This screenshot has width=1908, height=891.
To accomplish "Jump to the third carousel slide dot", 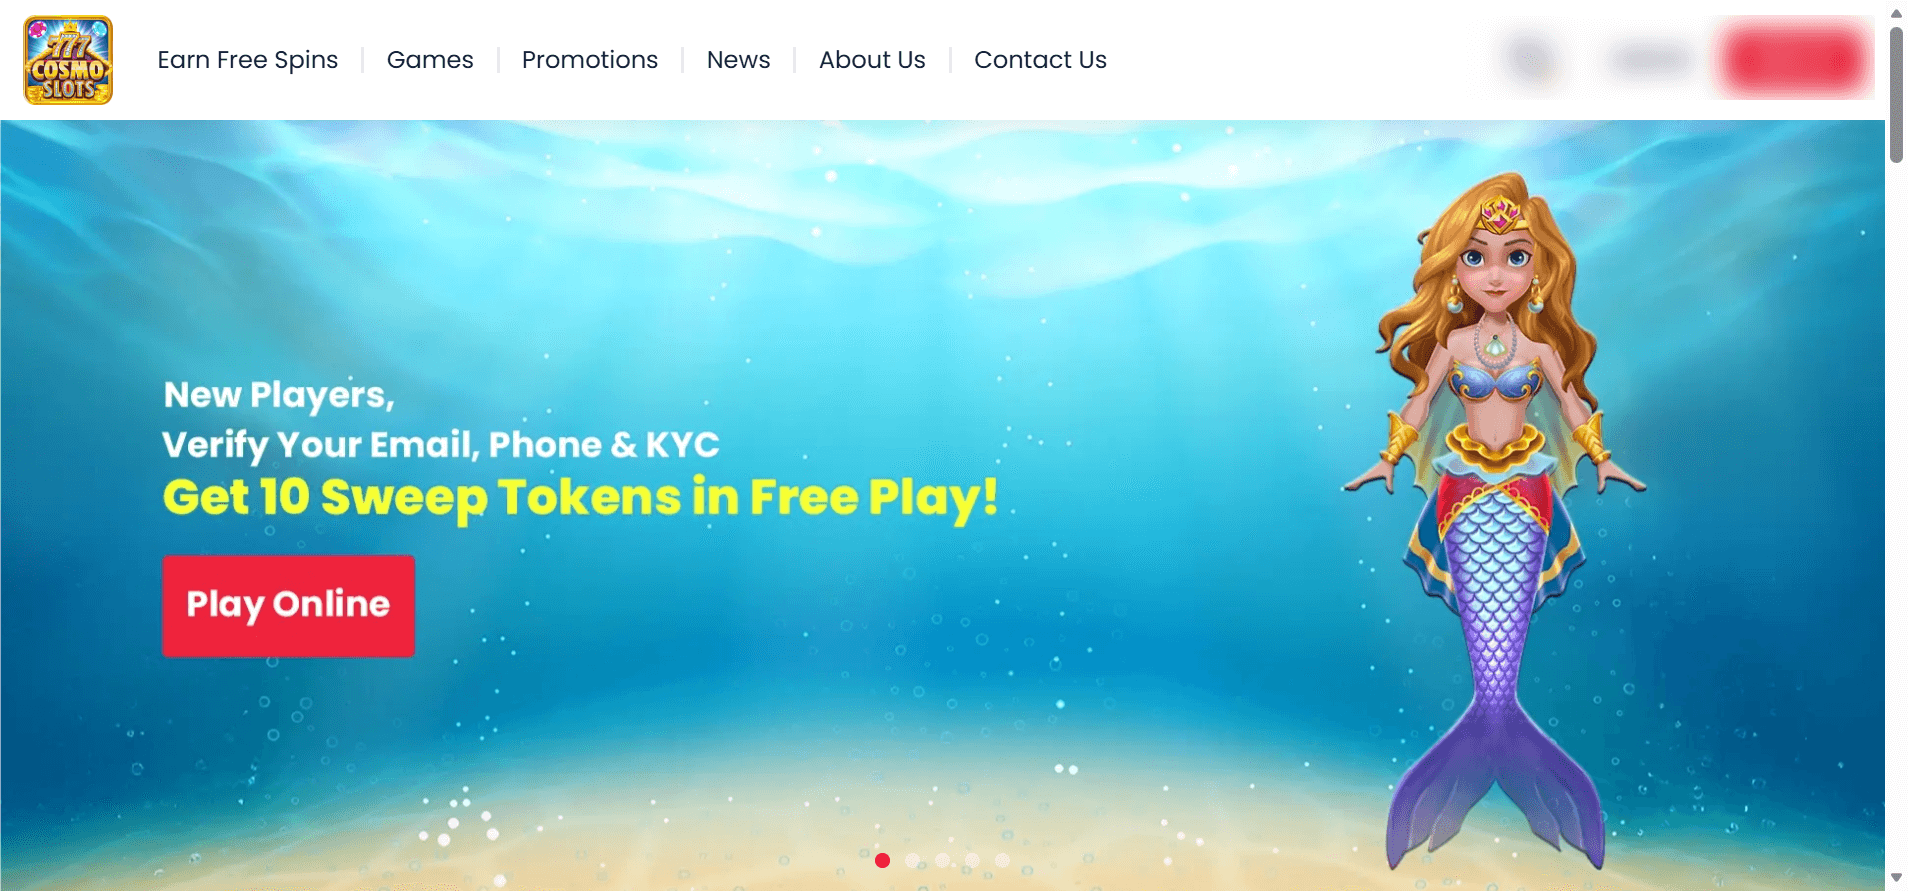I will click(942, 860).
